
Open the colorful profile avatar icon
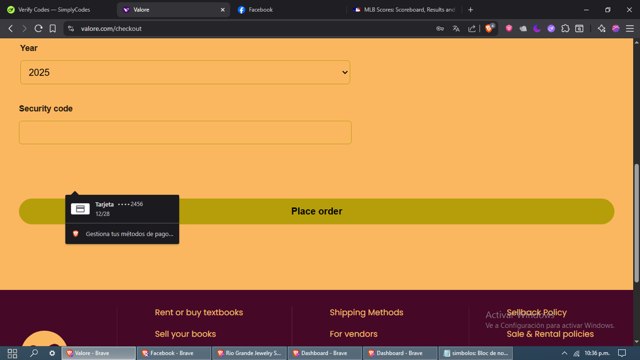coord(616,28)
